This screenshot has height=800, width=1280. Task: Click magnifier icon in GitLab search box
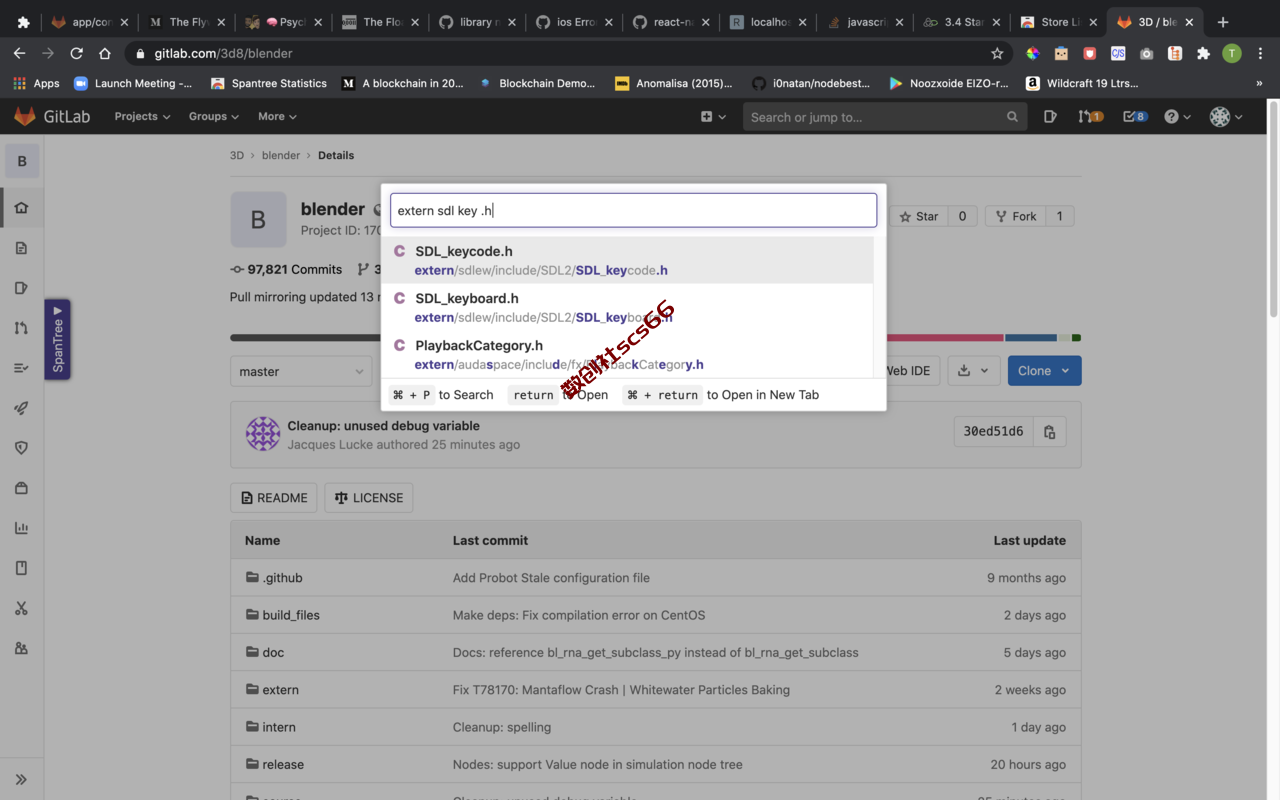(x=1012, y=117)
